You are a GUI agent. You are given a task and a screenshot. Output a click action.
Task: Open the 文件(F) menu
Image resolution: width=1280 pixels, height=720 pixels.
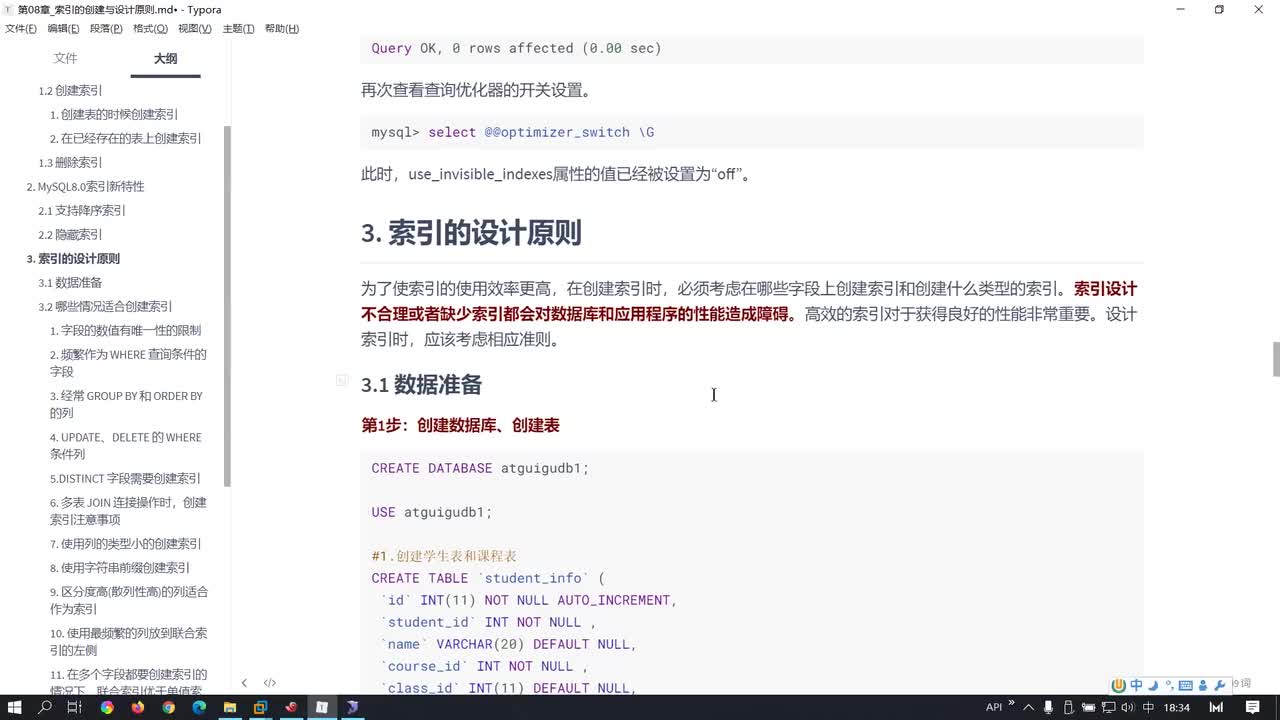point(21,28)
